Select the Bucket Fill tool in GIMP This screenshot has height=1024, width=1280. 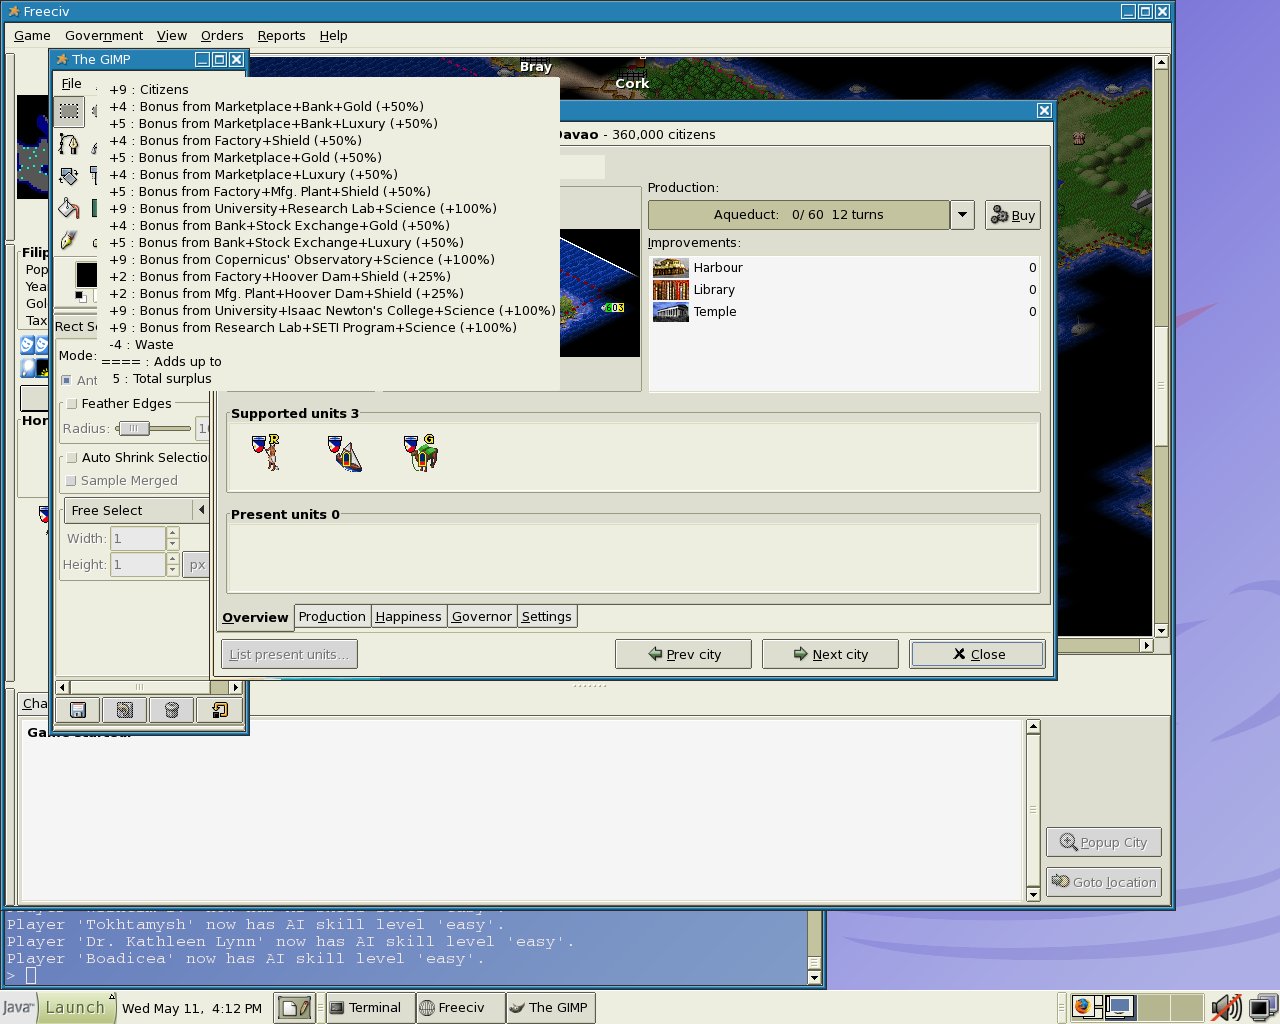click(69, 208)
